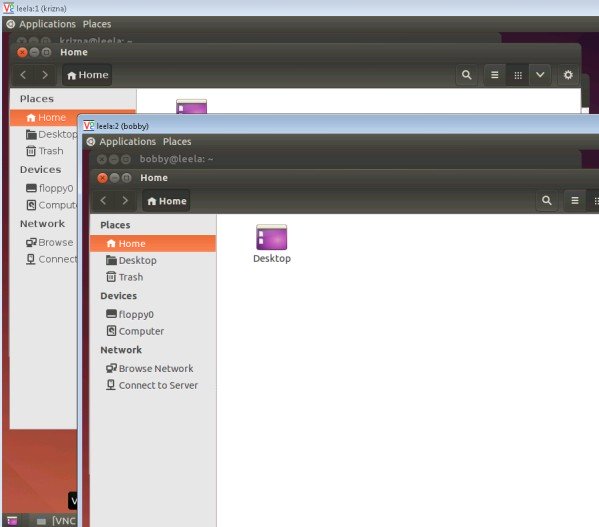Viewport: 599px width, 527px height.
Task: Click the bobby@leela terminal title bar
Action: click(336, 159)
